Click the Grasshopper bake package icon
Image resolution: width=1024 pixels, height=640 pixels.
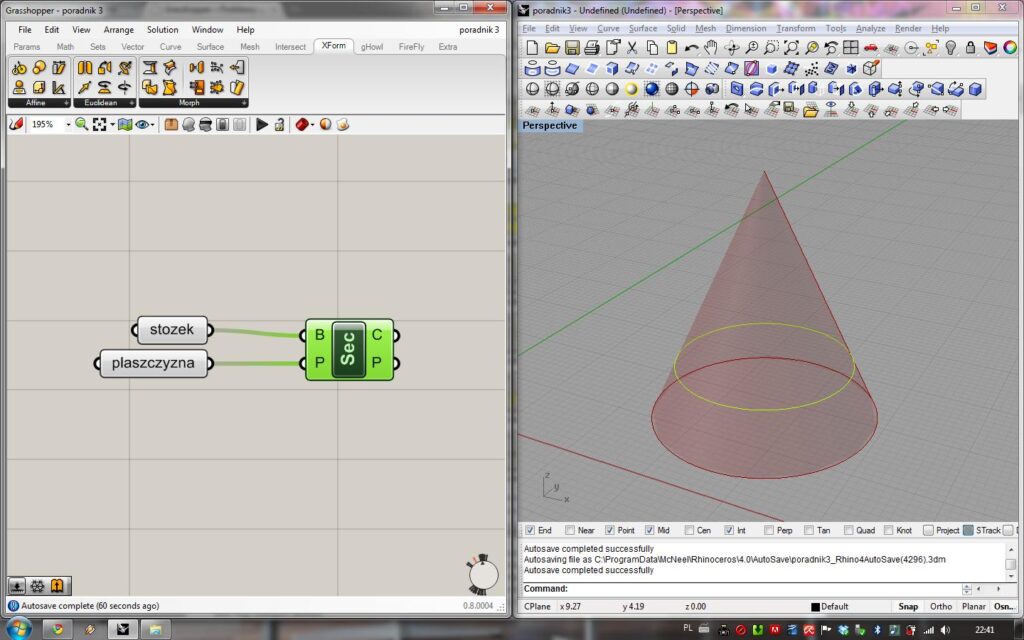tap(171, 124)
